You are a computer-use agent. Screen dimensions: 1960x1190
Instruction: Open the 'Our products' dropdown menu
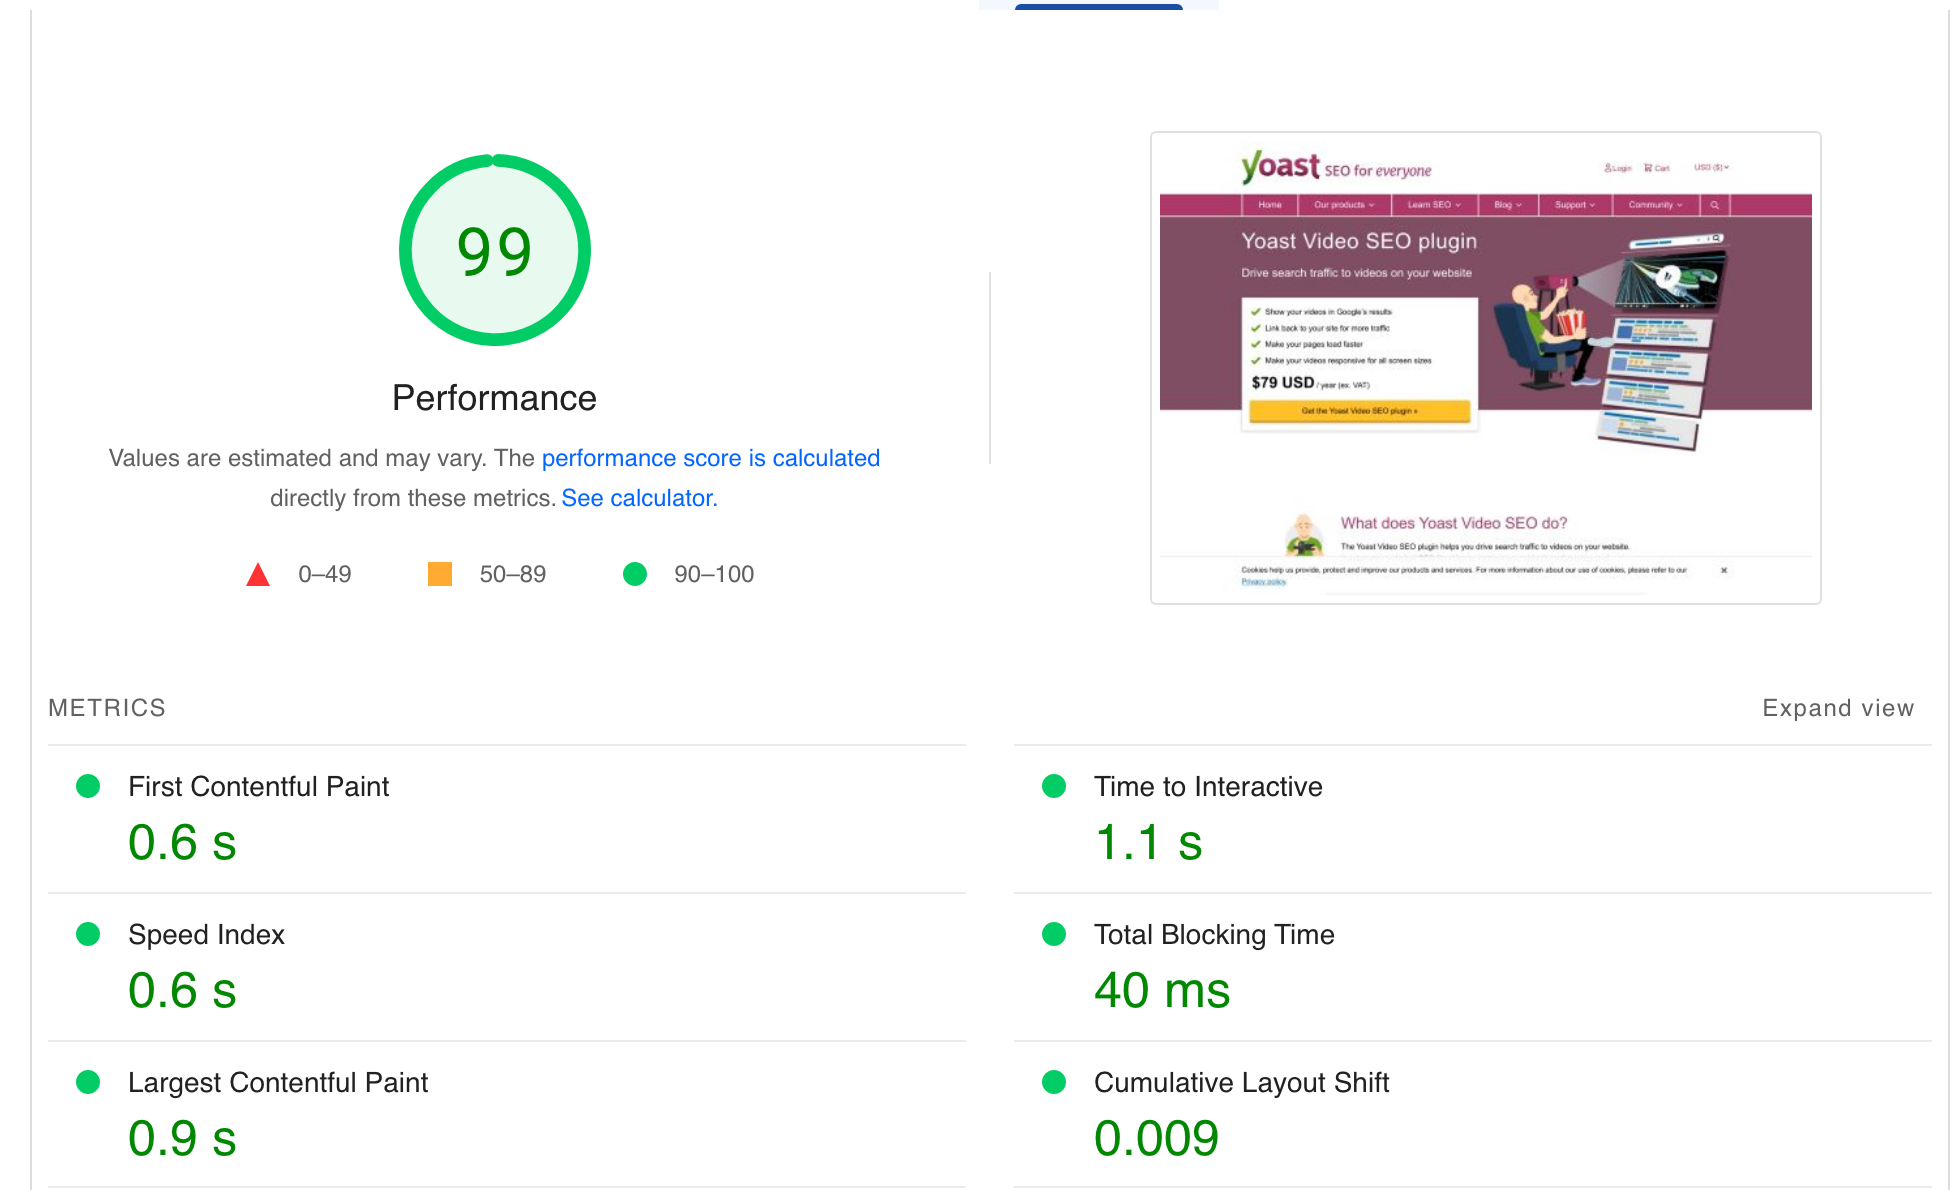click(1343, 205)
